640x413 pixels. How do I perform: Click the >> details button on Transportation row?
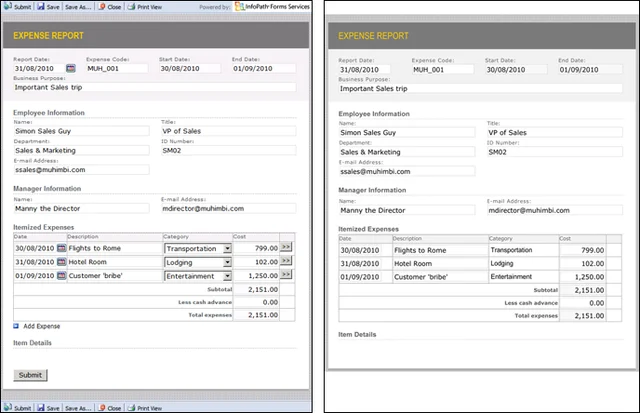(x=286, y=247)
